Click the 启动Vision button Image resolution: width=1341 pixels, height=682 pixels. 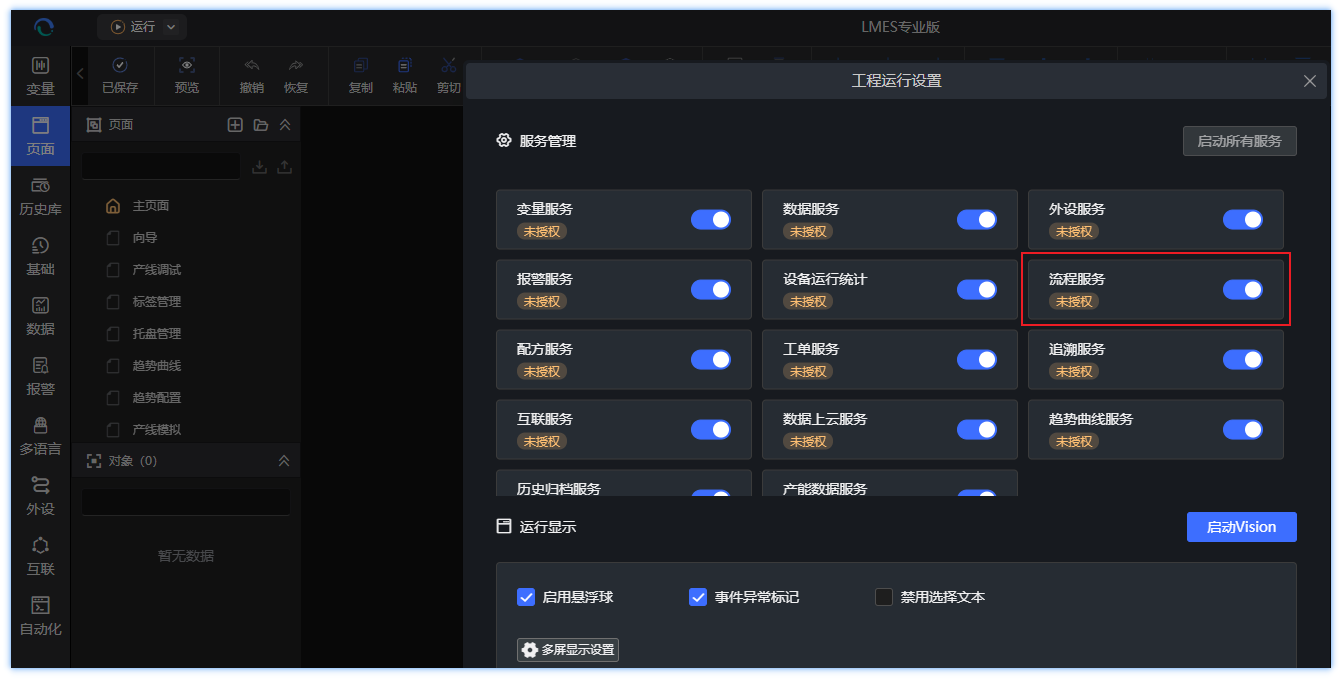1241,527
